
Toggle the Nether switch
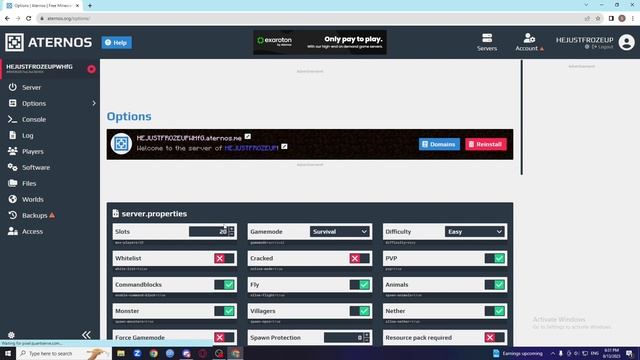pyautogui.click(x=495, y=311)
